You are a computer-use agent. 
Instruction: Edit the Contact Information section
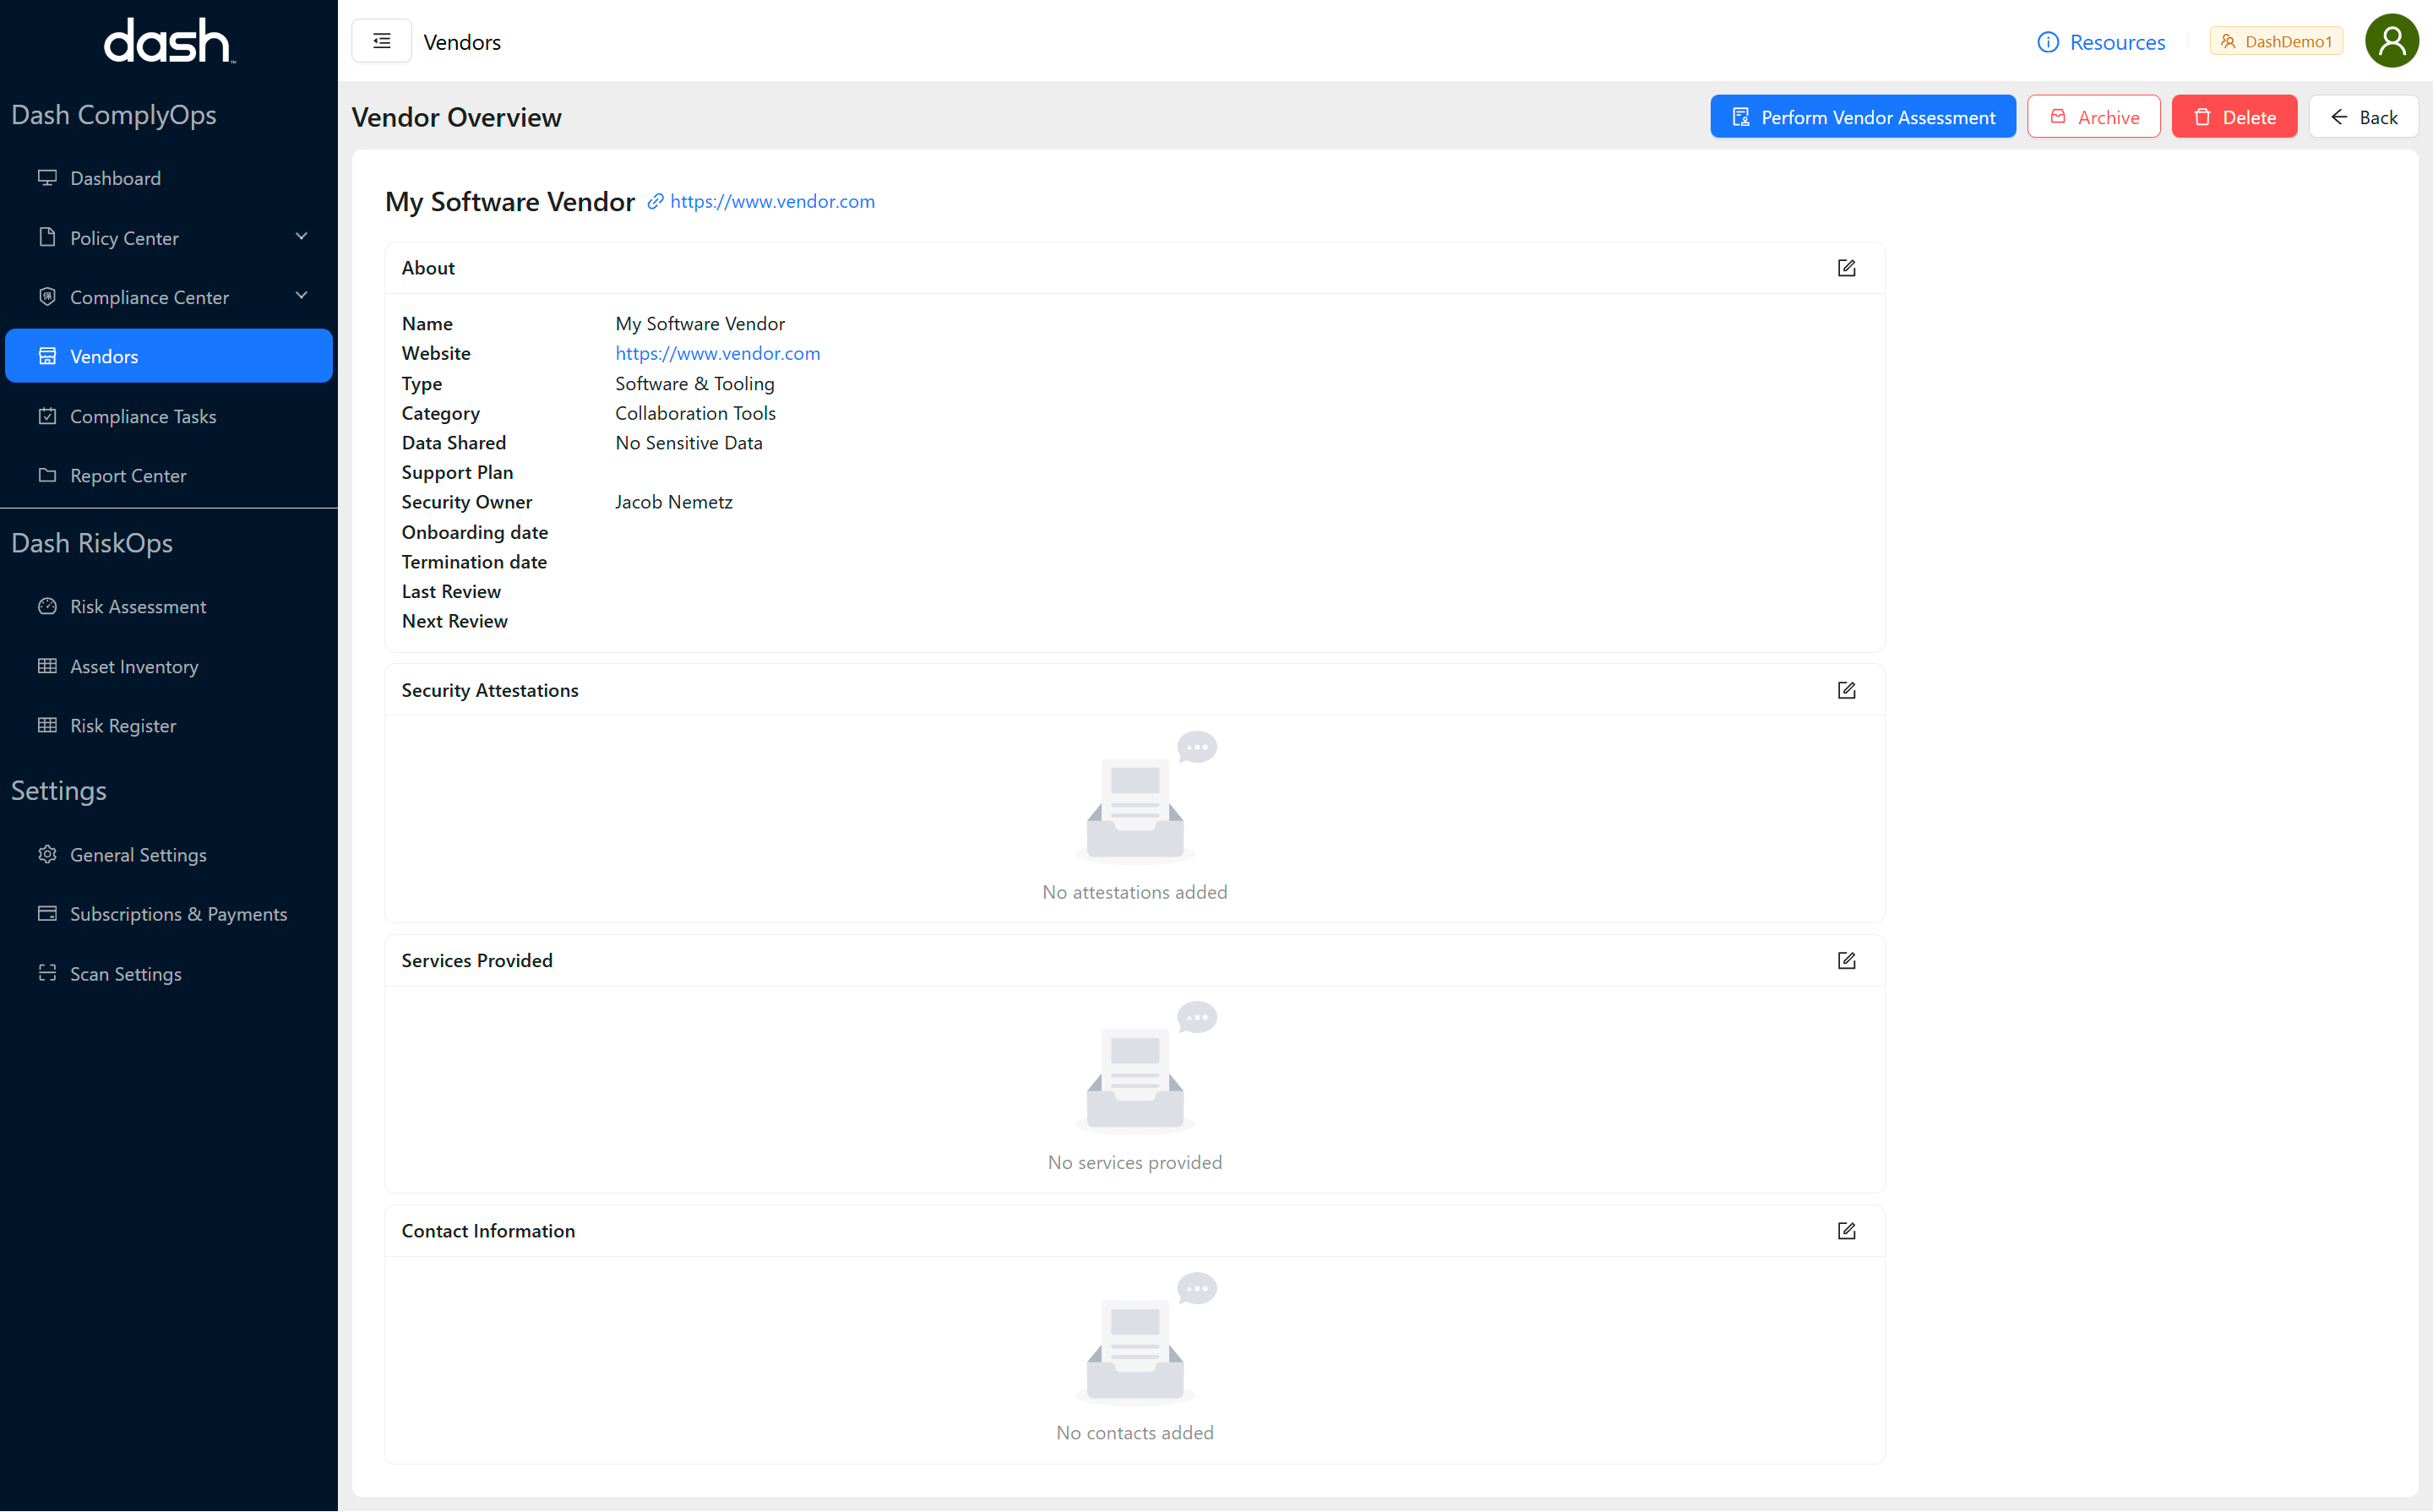(x=1846, y=1231)
